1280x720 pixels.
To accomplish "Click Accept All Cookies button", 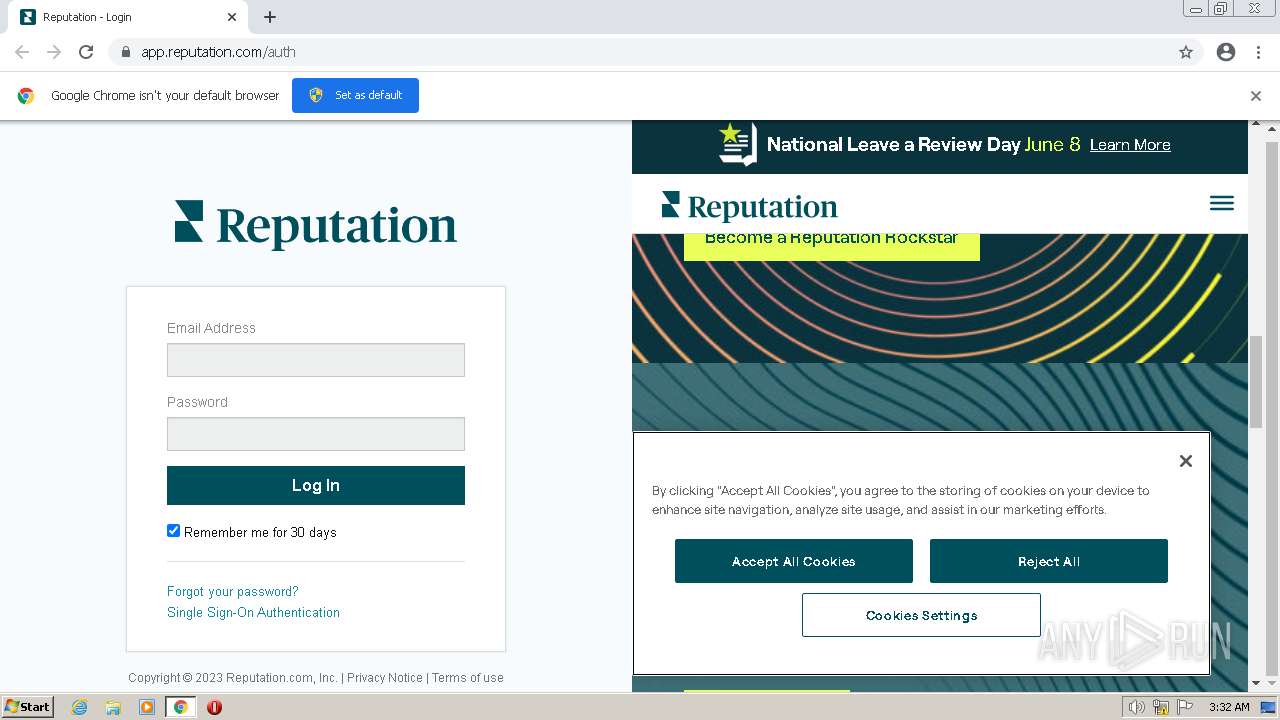I will (x=794, y=561).
